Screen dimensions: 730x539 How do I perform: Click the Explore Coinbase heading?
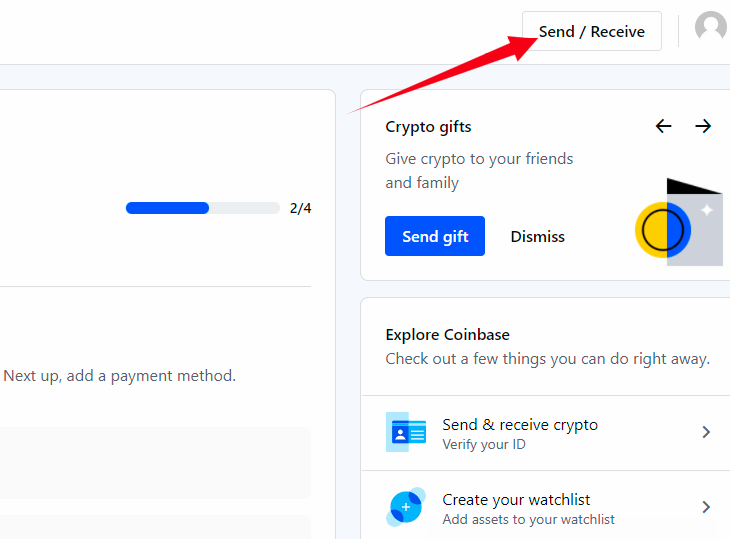click(x=447, y=335)
